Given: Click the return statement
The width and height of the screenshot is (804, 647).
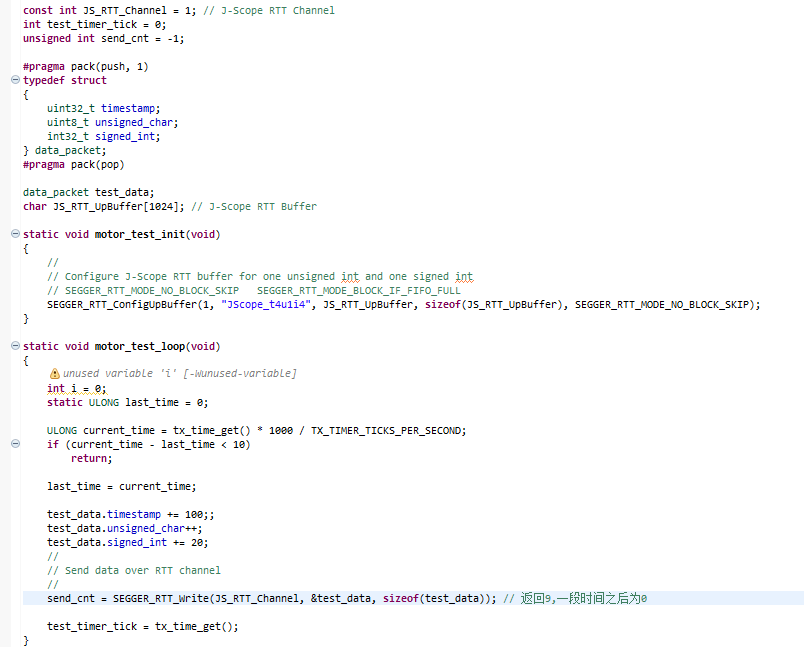Looking at the screenshot, I should 91,458.
